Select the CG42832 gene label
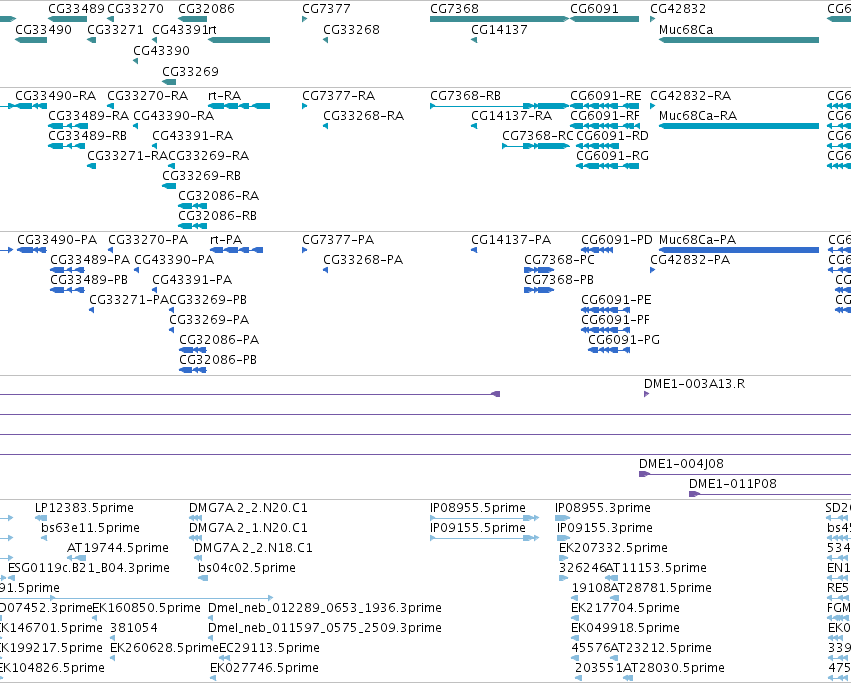 click(678, 9)
